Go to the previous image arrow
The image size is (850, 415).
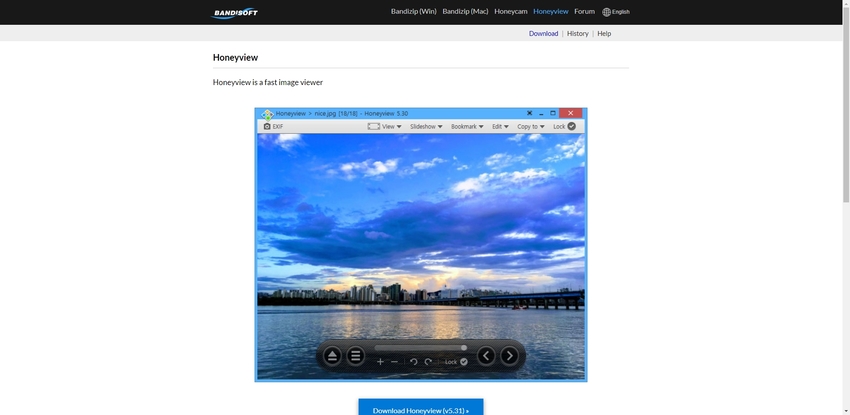(486, 356)
